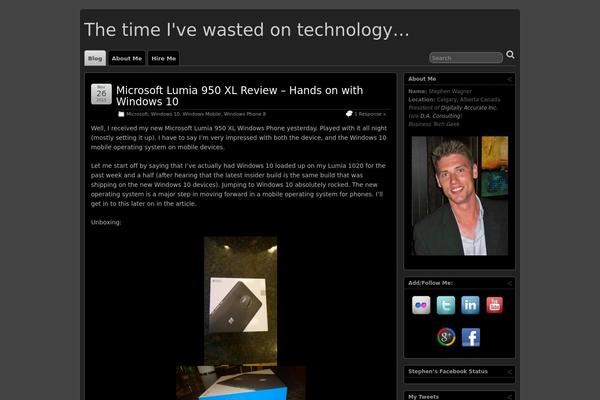Image resolution: width=600 pixels, height=400 pixels.
Task: Open the YouTube channel icon
Action: pyautogui.click(x=494, y=305)
